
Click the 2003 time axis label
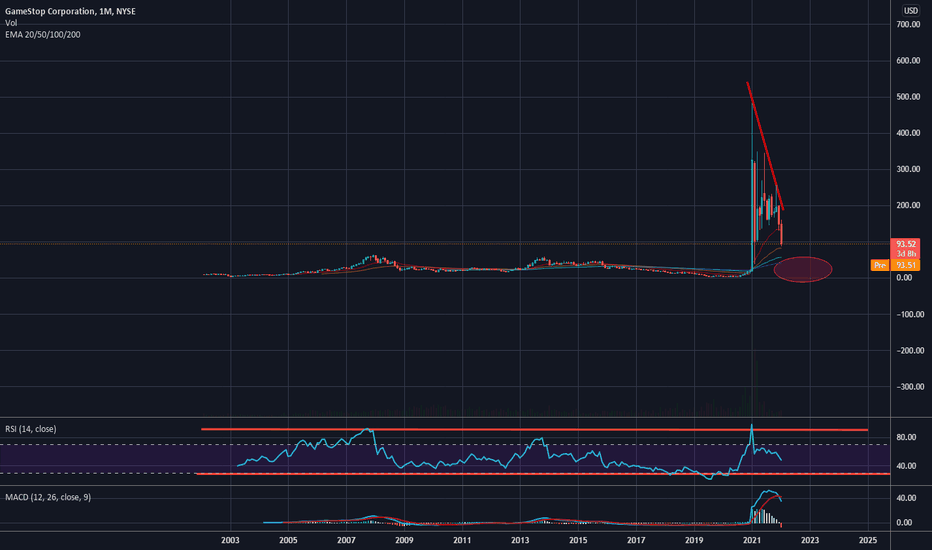point(230,540)
